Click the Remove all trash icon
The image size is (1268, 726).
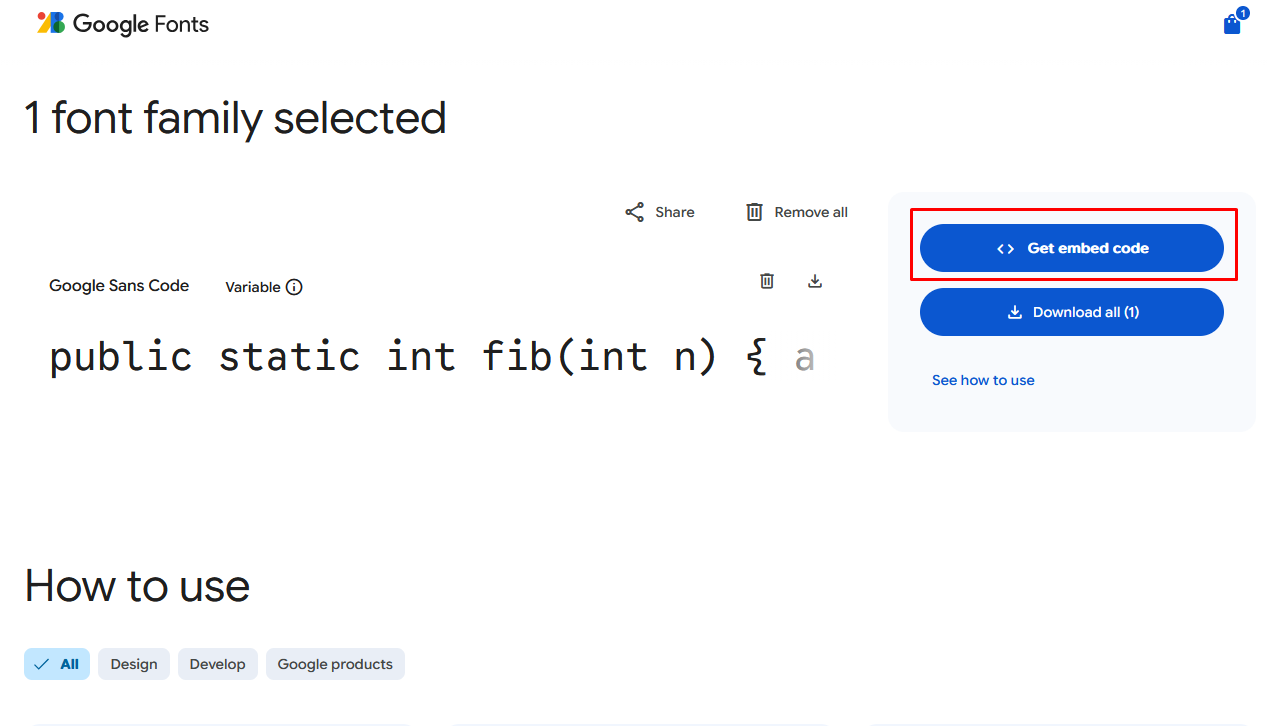coord(754,212)
